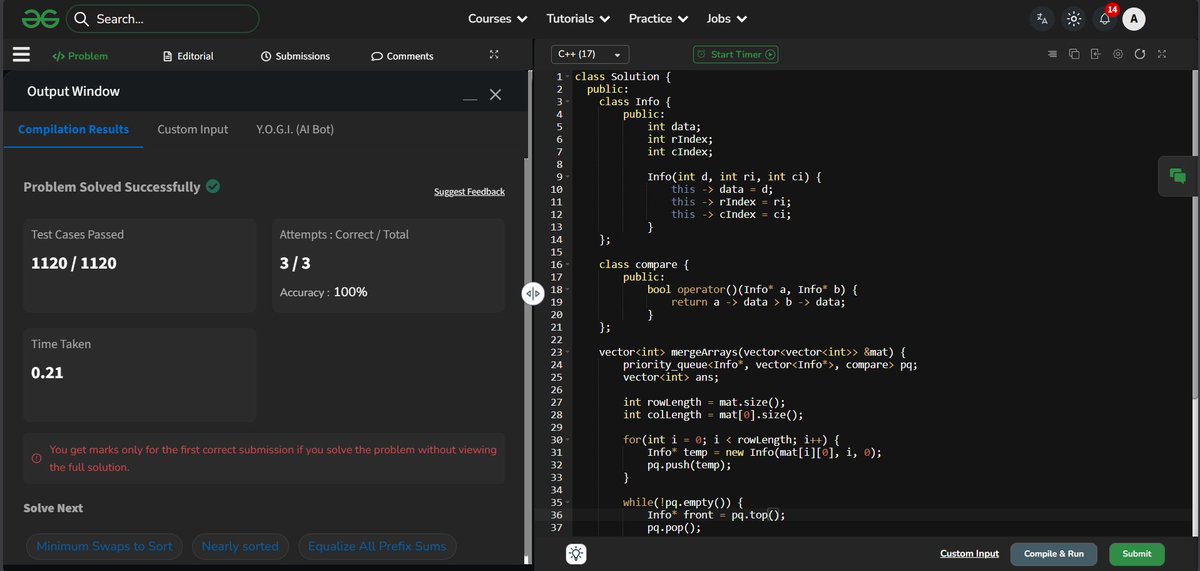Image resolution: width=1200 pixels, height=571 pixels.
Task: Open the hamburger sidebar menu icon
Action: pyautogui.click(x=21, y=56)
